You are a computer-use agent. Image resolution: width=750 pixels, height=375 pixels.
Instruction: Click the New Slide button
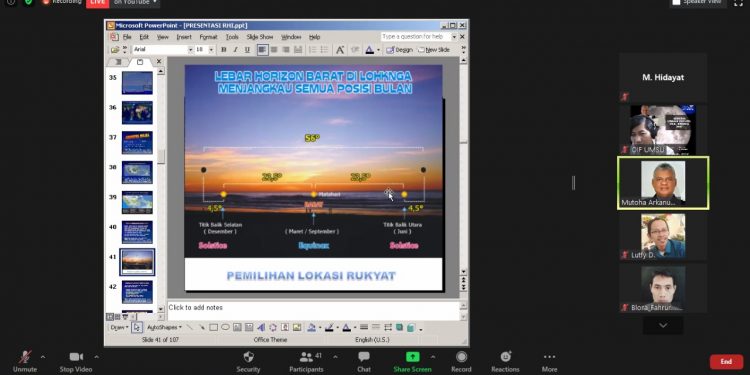coord(434,50)
